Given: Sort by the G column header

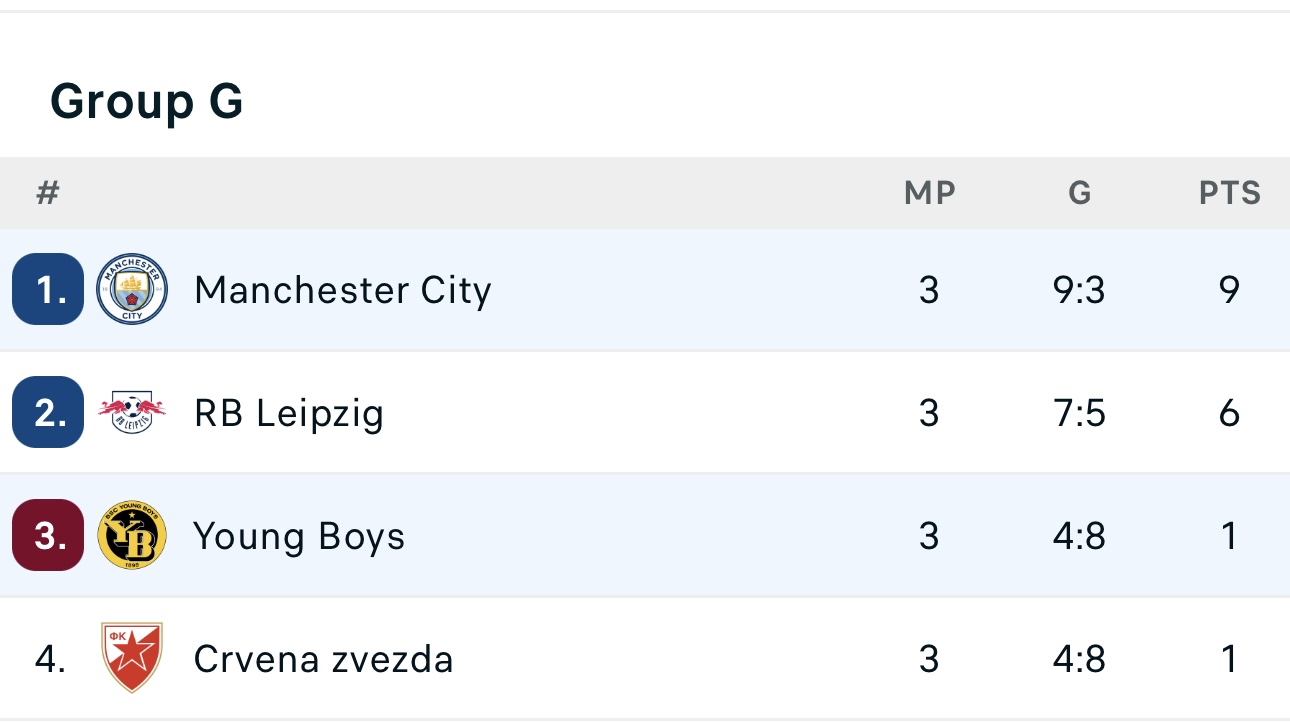Looking at the screenshot, I should pyautogui.click(x=1080, y=193).
